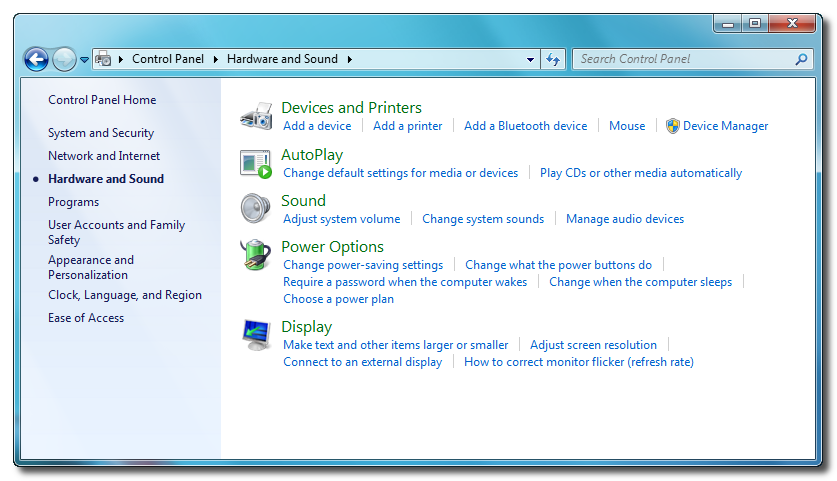
Task: Click Make text and other items larger
Action: [396, 345]
